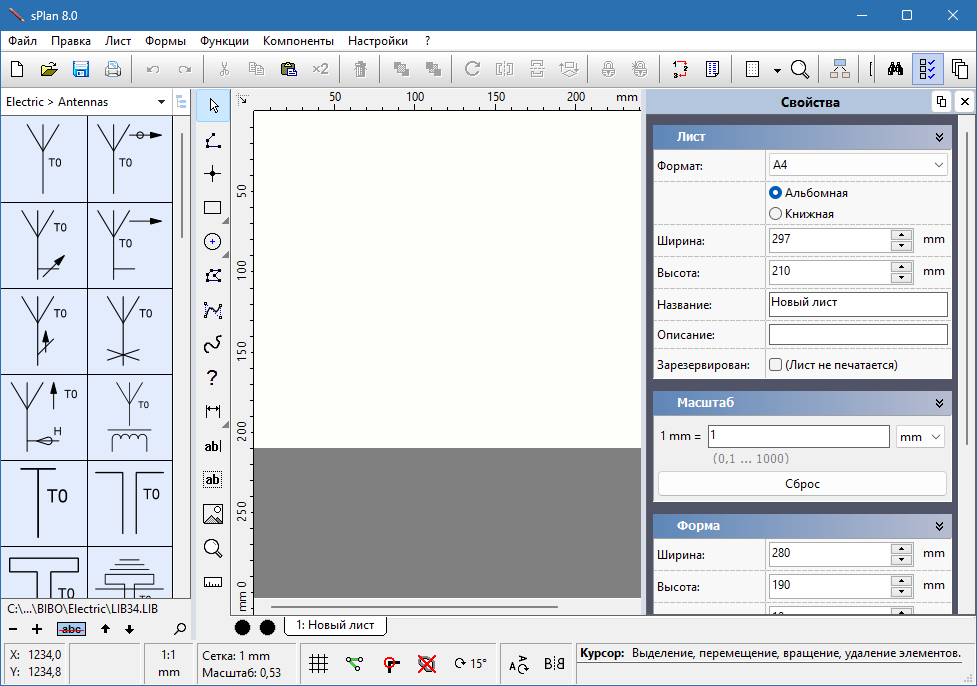Screen dimensions: 977x686
Task: Close the Свойства panel
Action: (x=965, y=102)
